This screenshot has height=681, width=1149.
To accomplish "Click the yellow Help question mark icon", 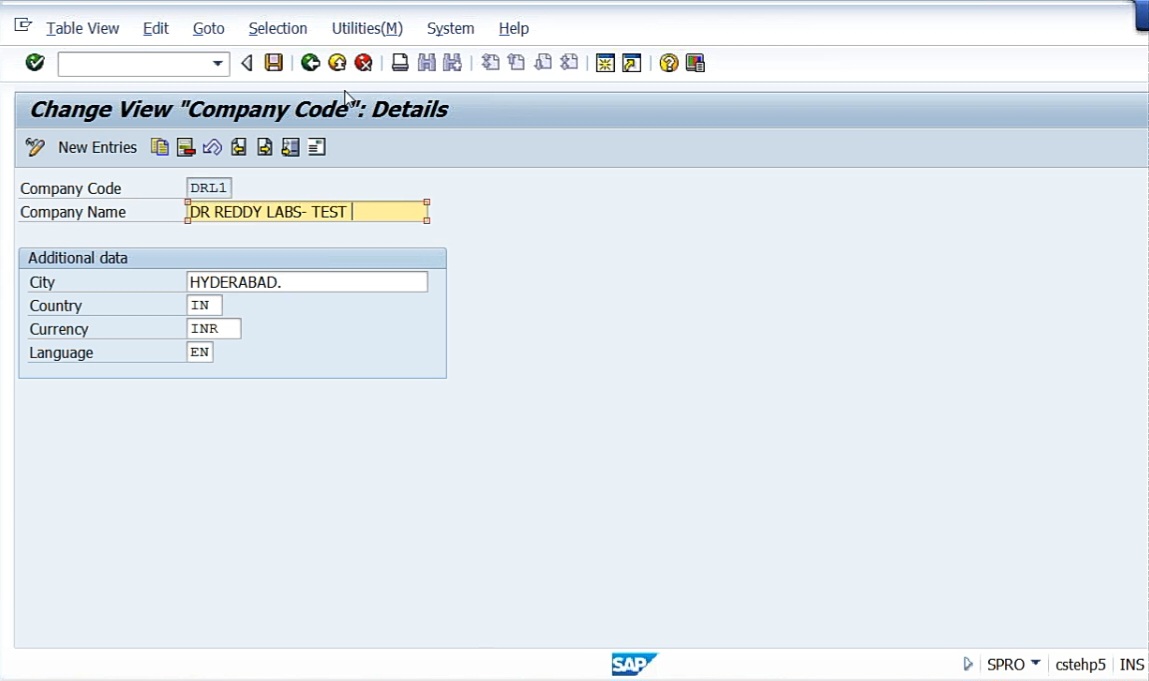I will (x=668, y=63).
